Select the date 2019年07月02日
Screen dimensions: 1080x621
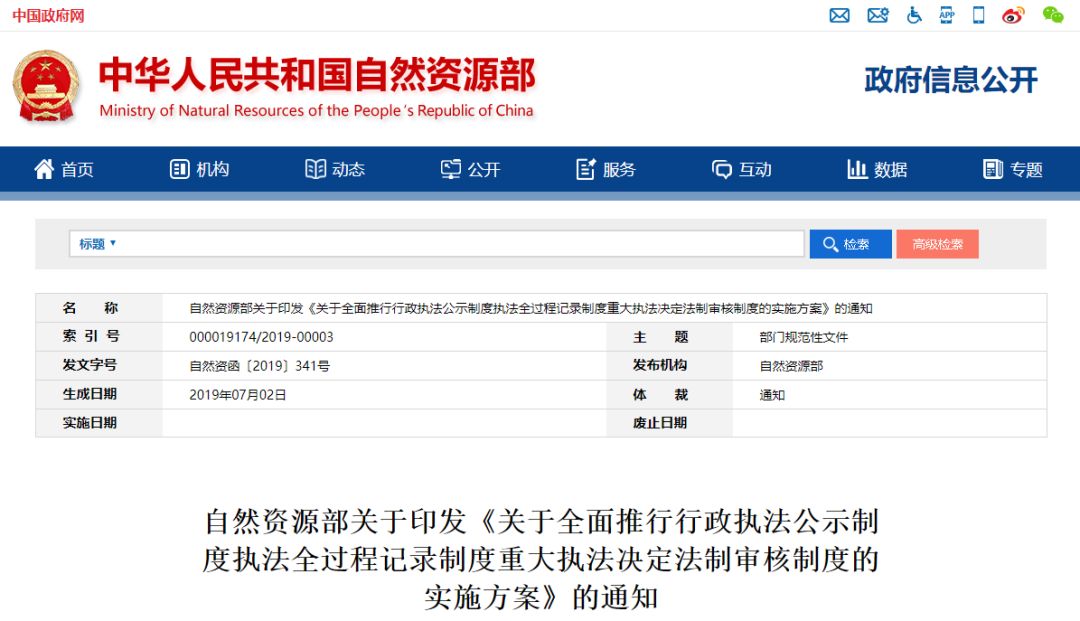point(238,395)
